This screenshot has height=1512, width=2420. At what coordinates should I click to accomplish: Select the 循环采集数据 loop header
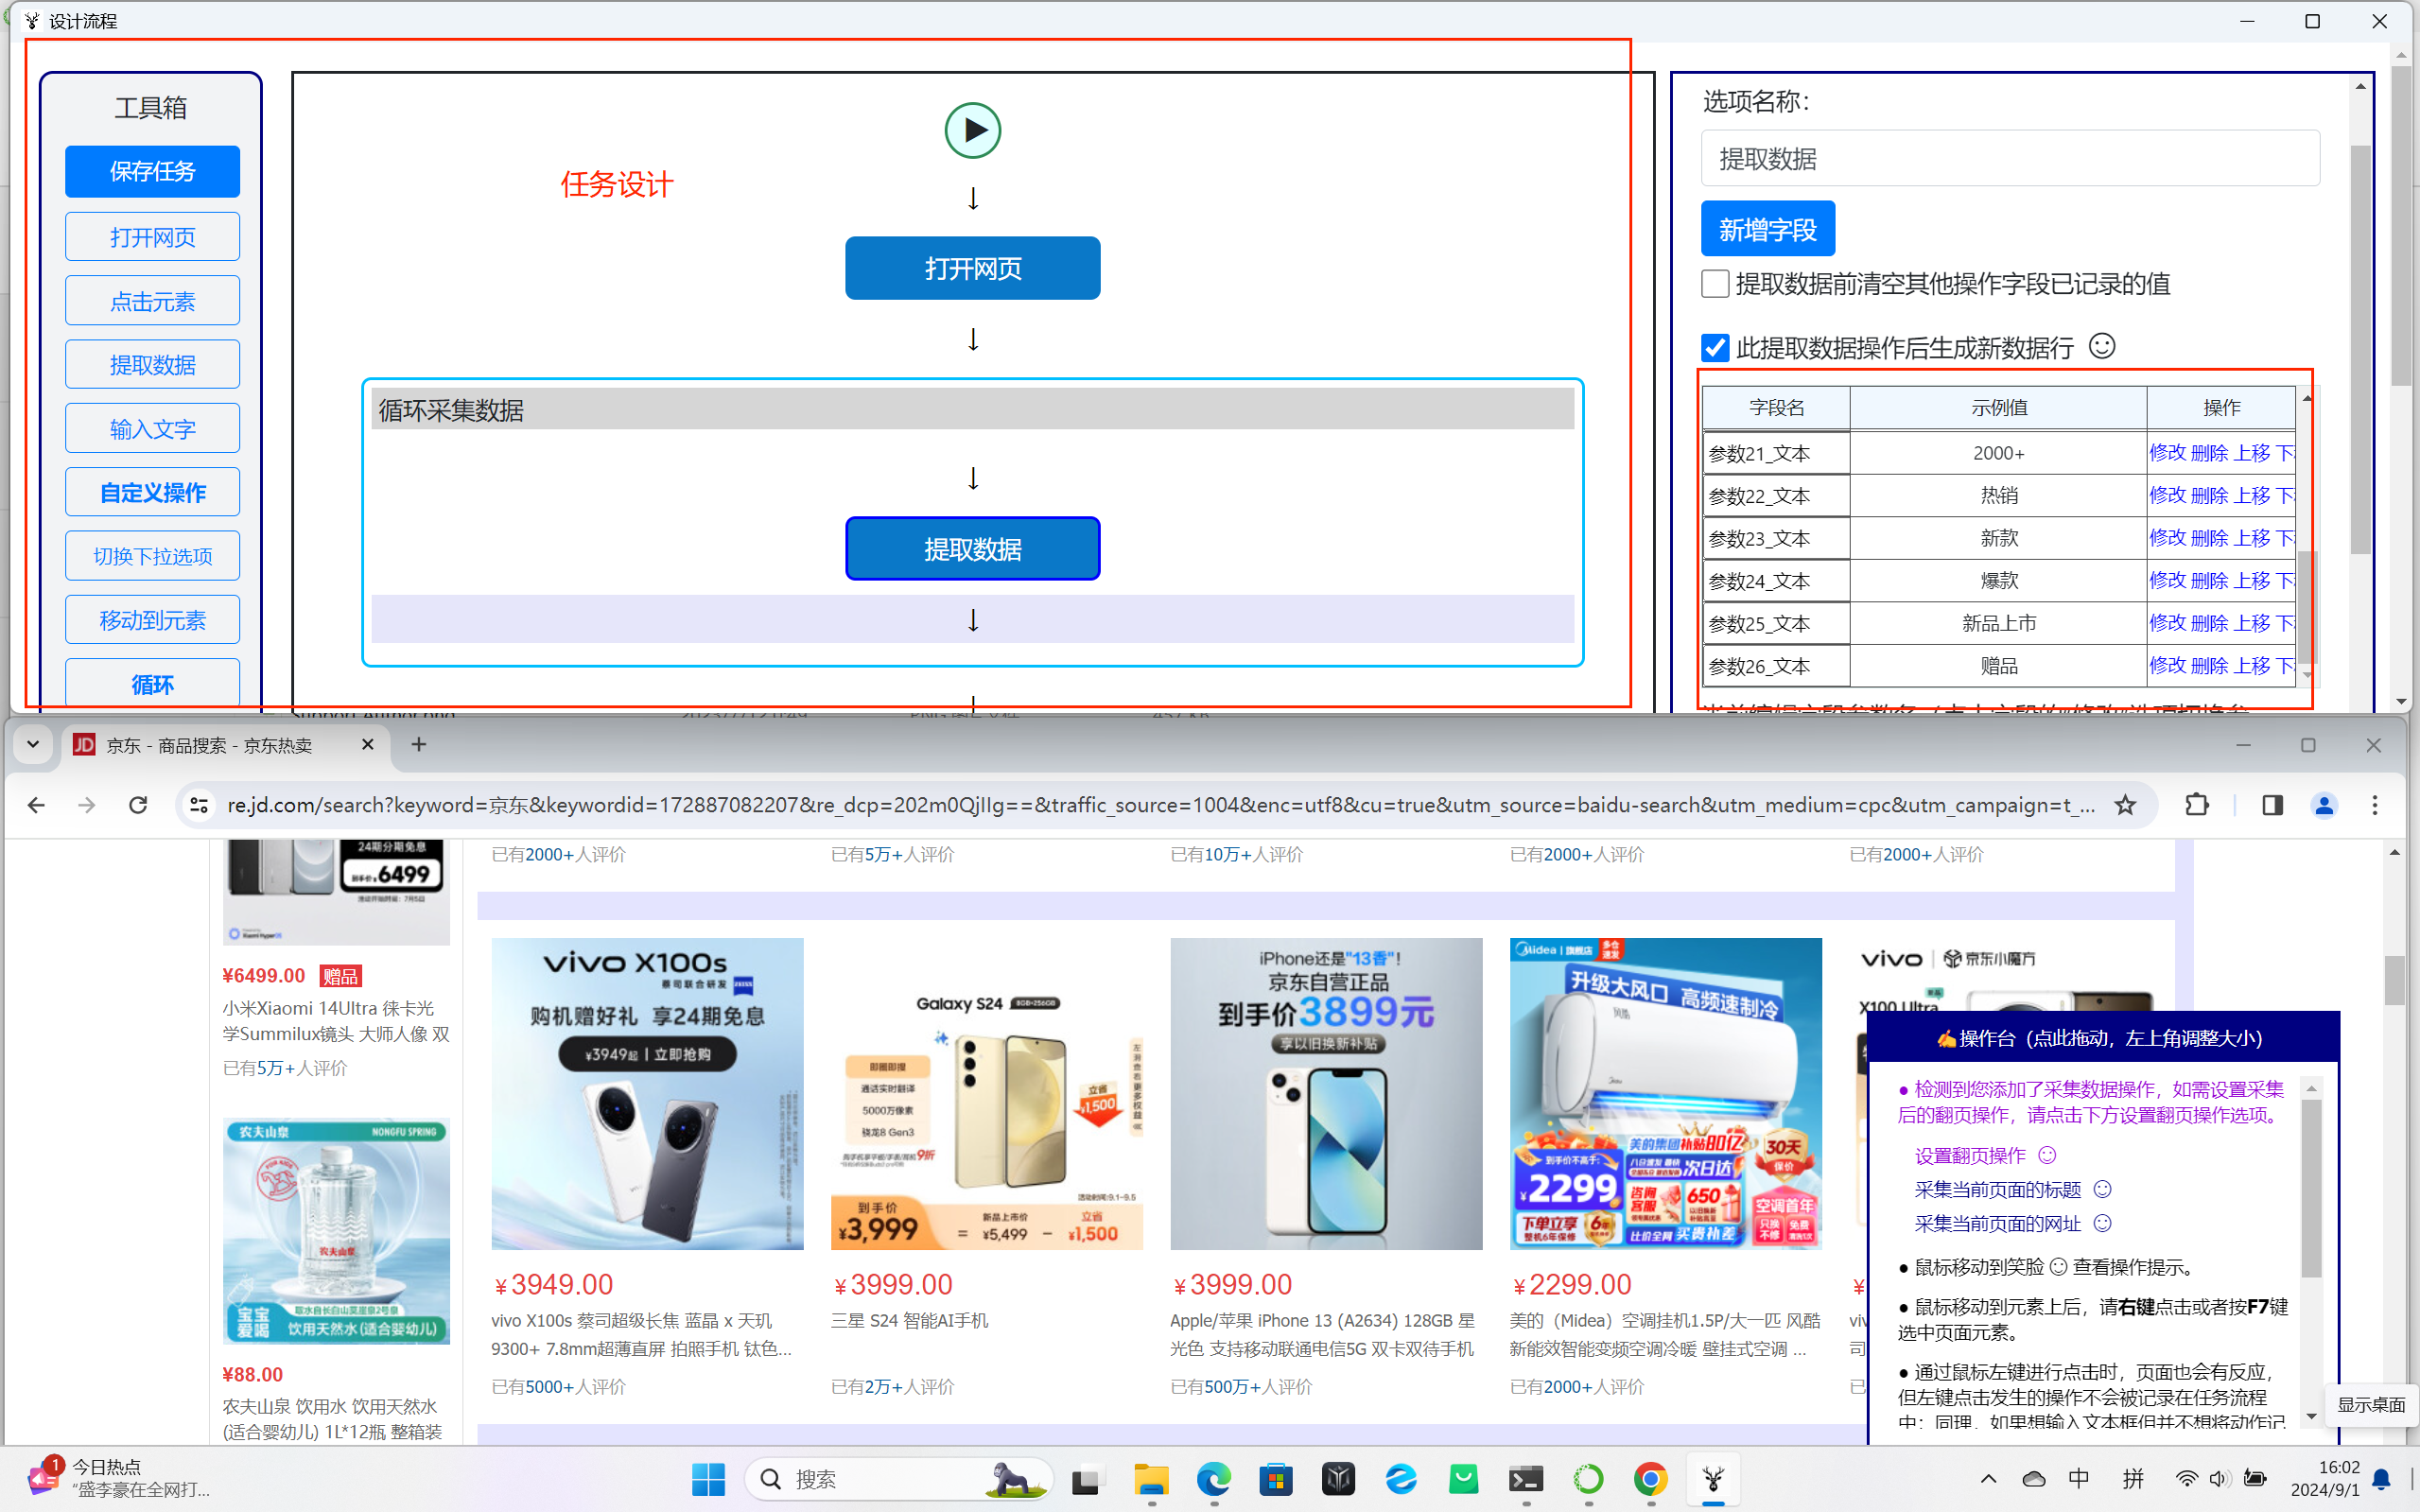click(972, 410)
